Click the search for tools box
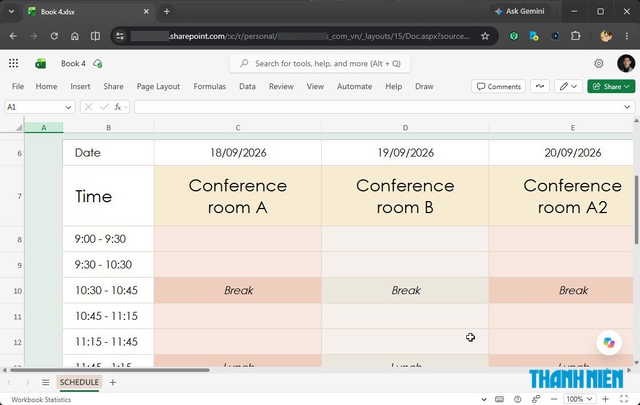Viewport: 640px width, 405px height. (320, 63)
